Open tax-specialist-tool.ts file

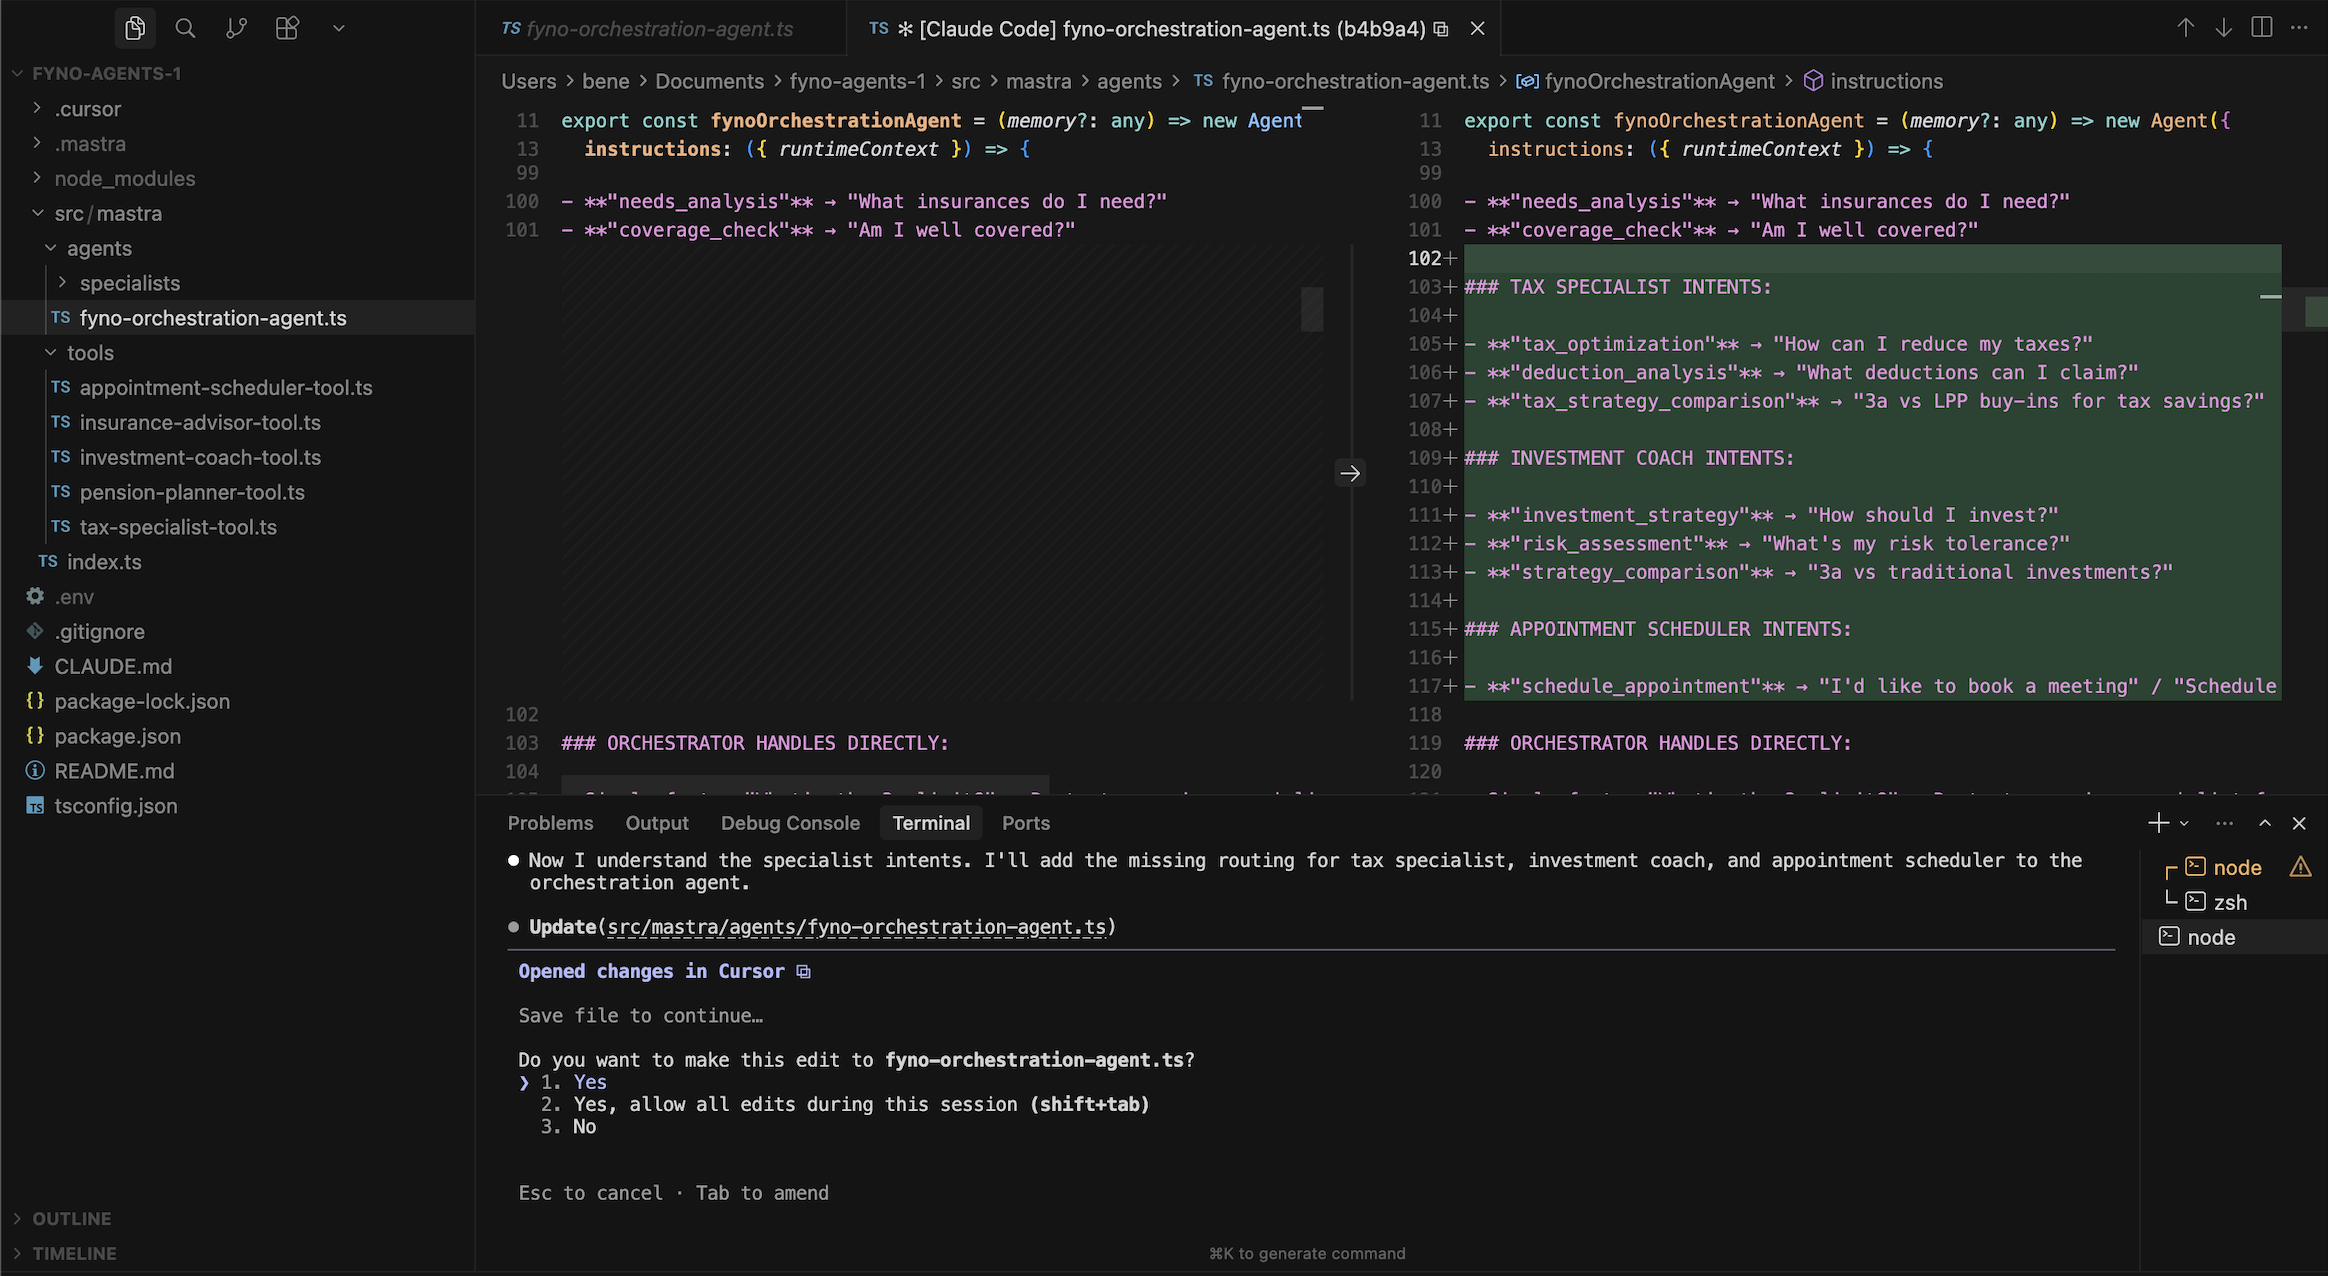pos(178,527)
